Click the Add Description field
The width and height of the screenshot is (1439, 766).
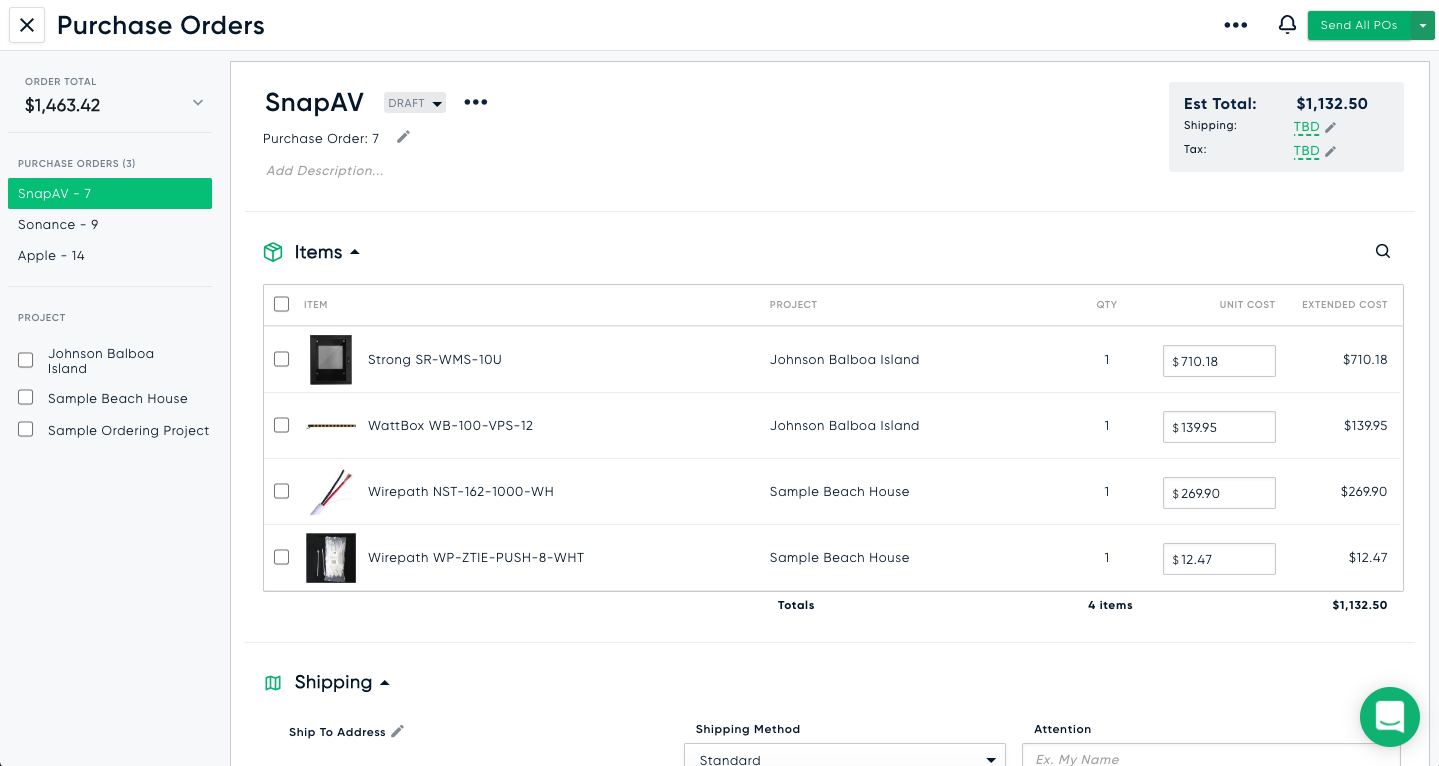click(x=325, y=171)
